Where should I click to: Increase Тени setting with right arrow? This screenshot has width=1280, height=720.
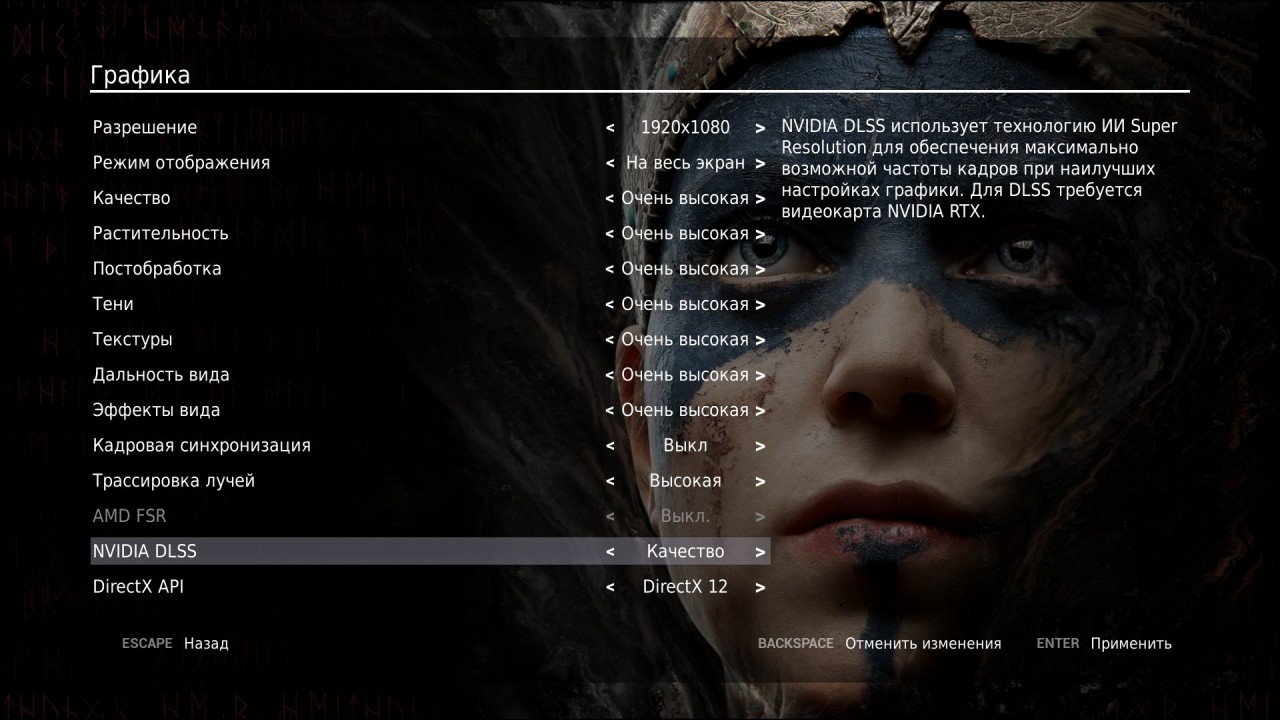coord(760,305)
